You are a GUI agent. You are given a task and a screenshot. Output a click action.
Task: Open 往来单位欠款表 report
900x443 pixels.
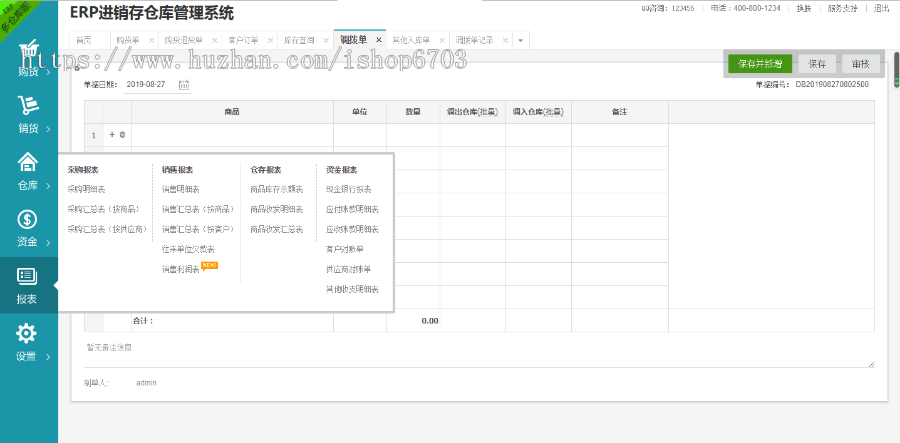[188, 249]
